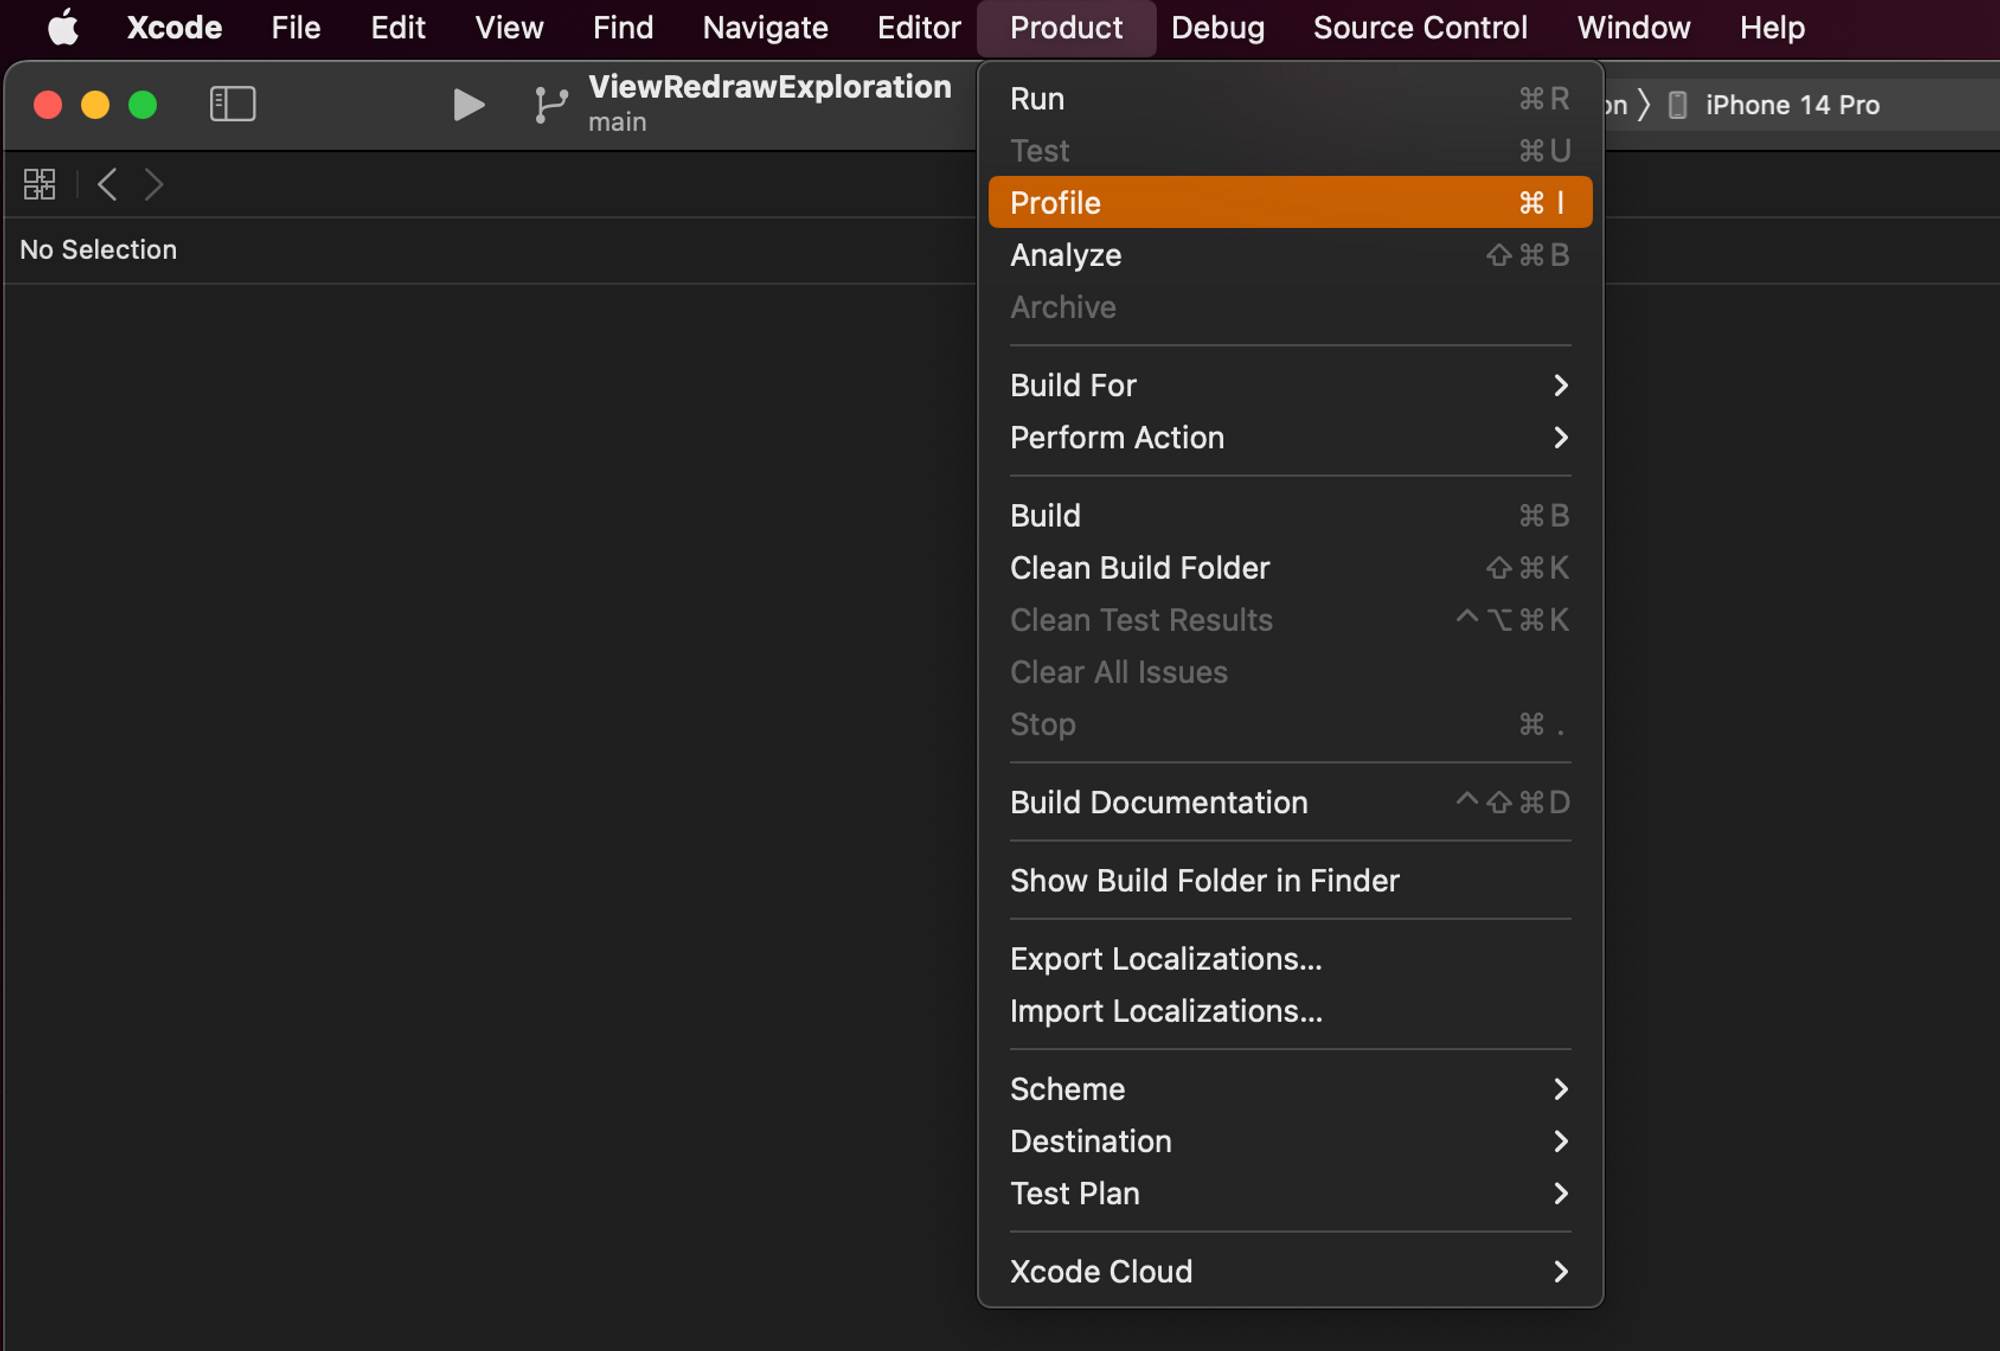
Task: Open the Debug menu
Action: point(1218,27)
